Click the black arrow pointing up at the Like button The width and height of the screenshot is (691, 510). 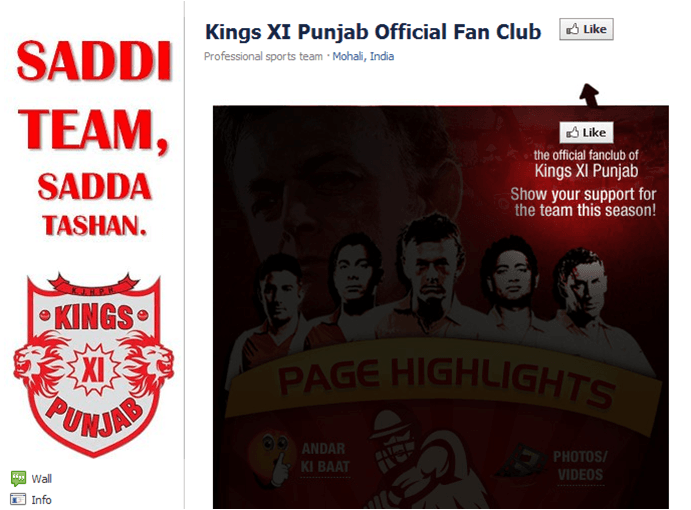click(590, 95)
